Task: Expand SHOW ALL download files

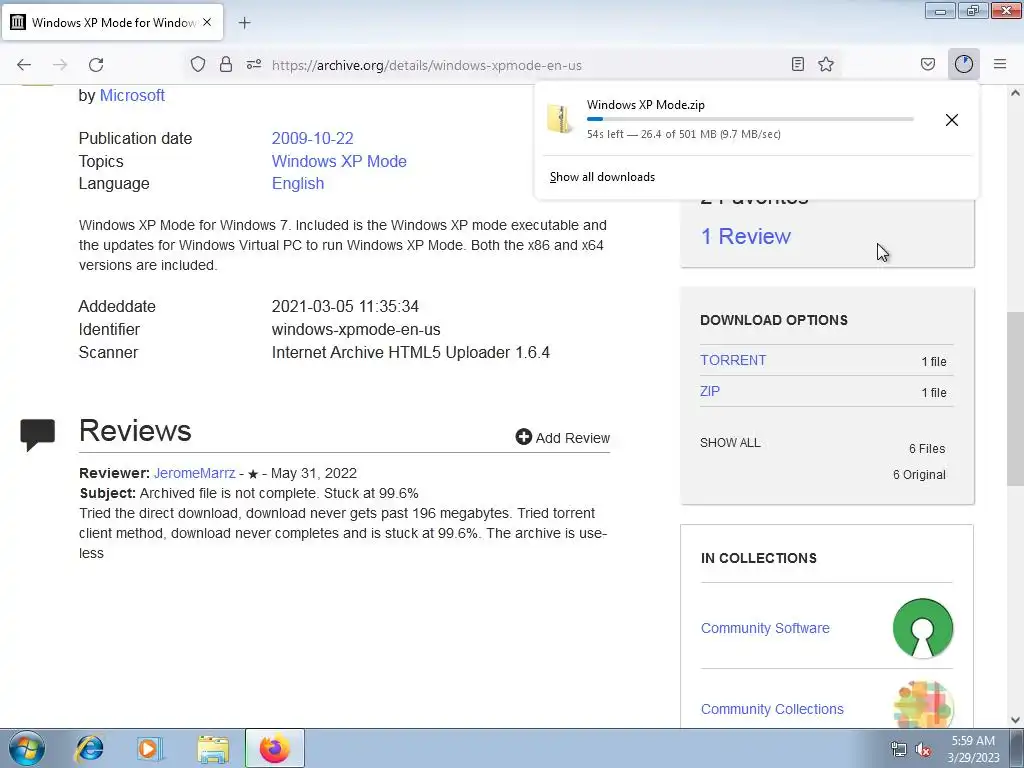Action: pyautogui.click(x=730, y=443)
